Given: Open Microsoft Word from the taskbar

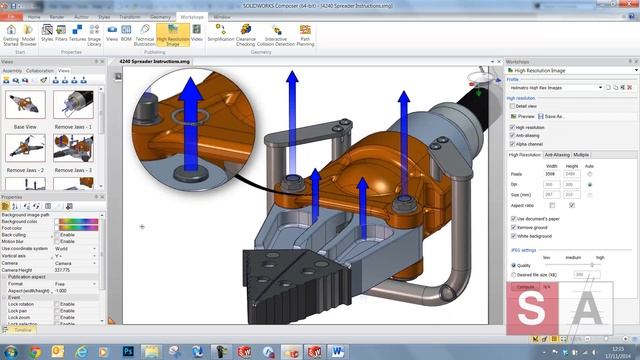Looking at the screenshot, I should (337, 351).
